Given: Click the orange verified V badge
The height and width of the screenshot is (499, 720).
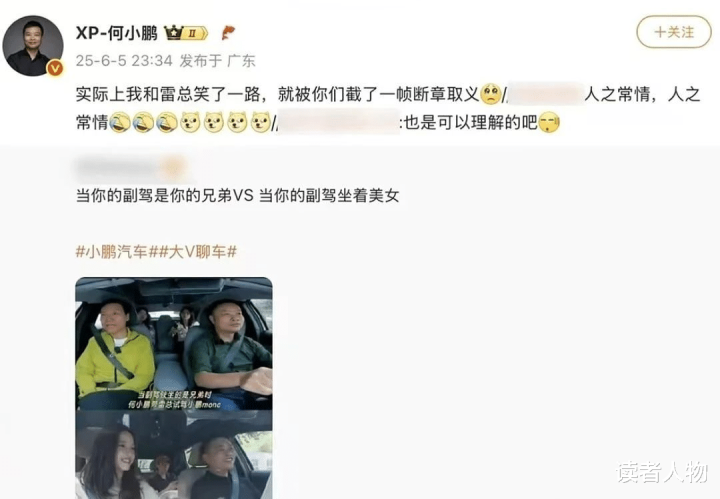Looking at the screenshot, I should pyautogui.click(x=55, y=68).
